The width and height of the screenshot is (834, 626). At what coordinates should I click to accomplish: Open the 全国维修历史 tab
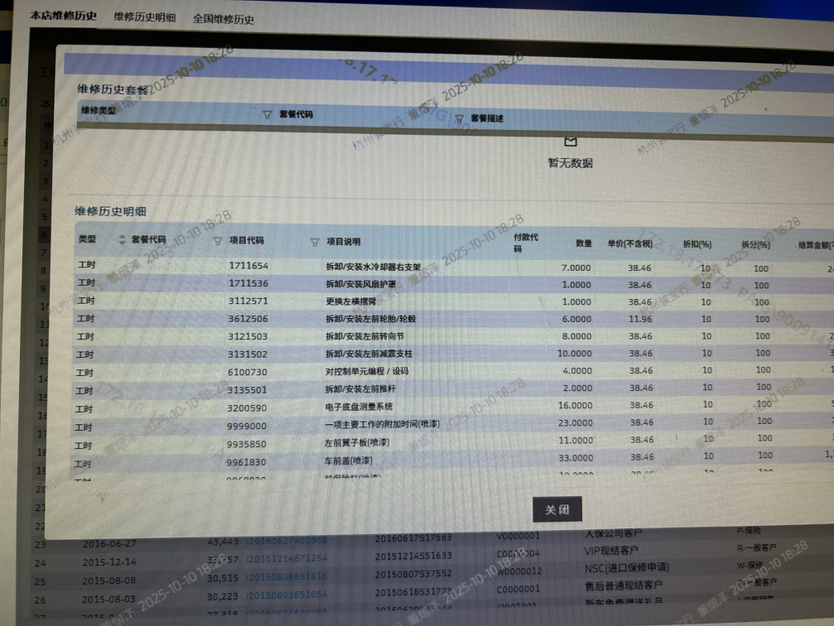click(x=224, y=19)
